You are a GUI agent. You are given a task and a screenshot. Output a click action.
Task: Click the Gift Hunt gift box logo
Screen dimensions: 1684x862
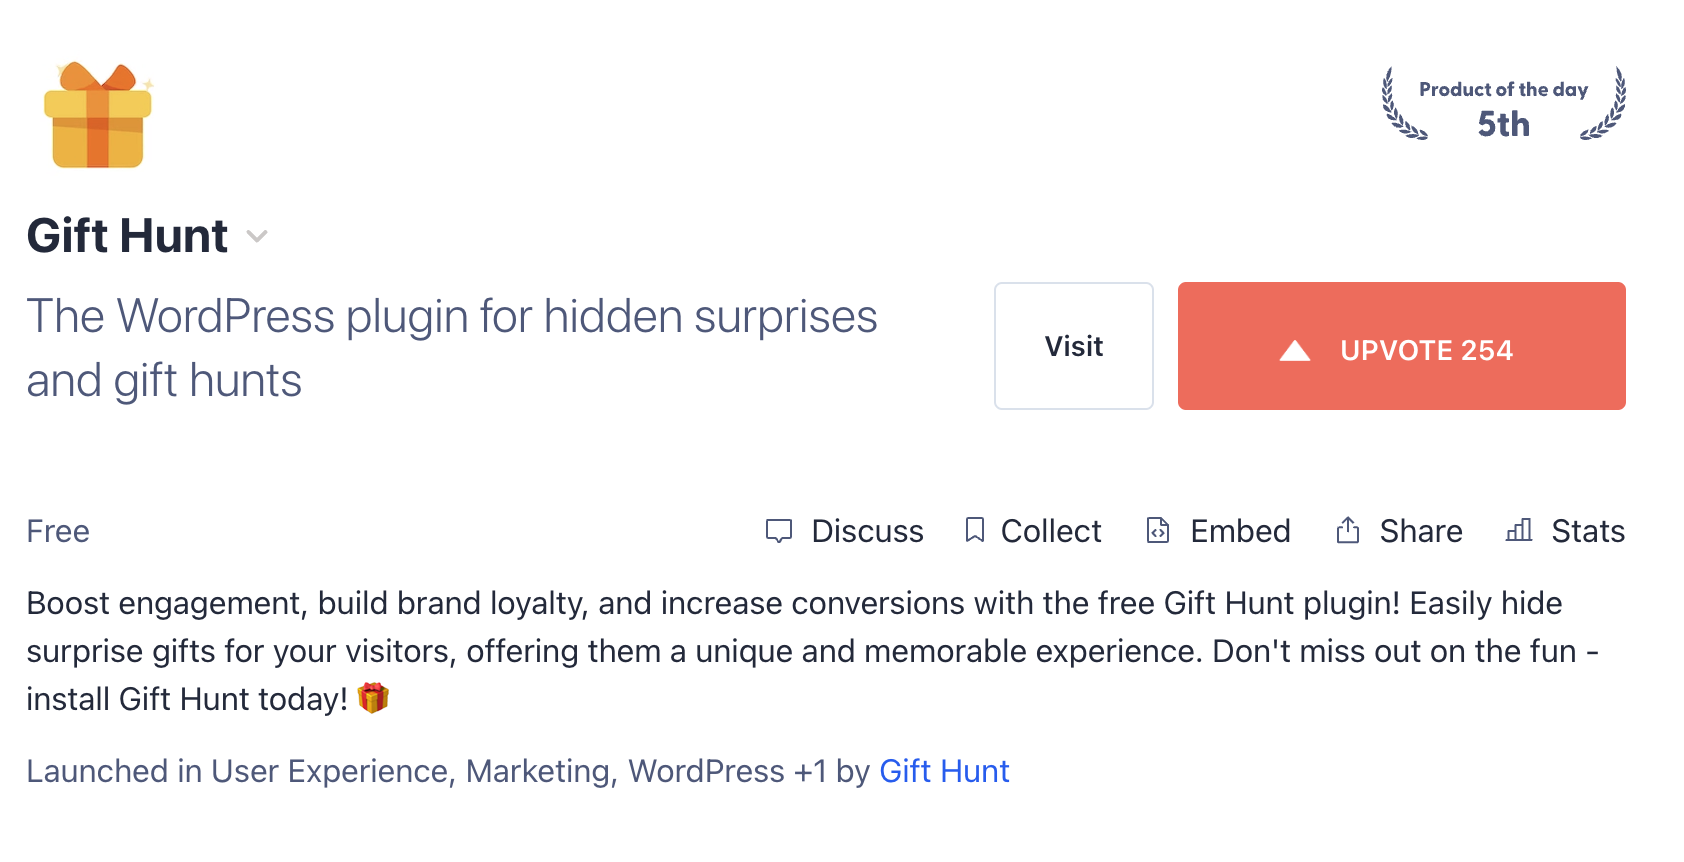[98, 116]
